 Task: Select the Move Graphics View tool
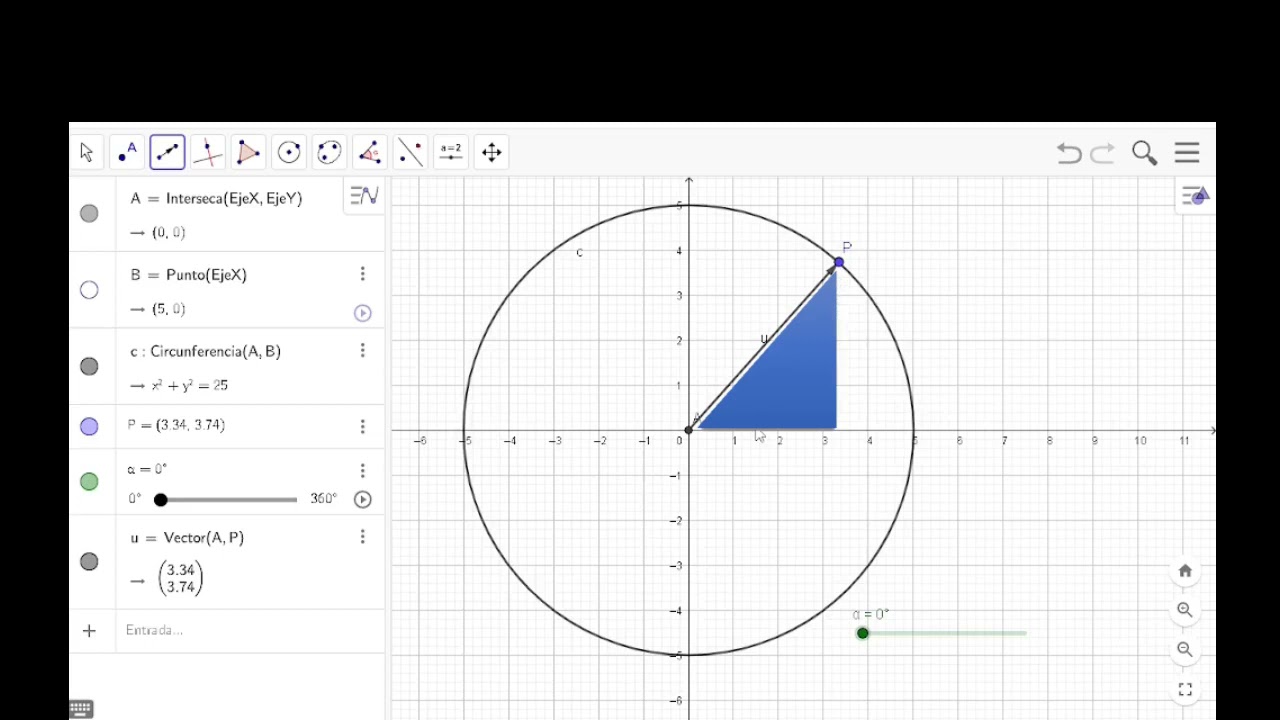(491, 152)
